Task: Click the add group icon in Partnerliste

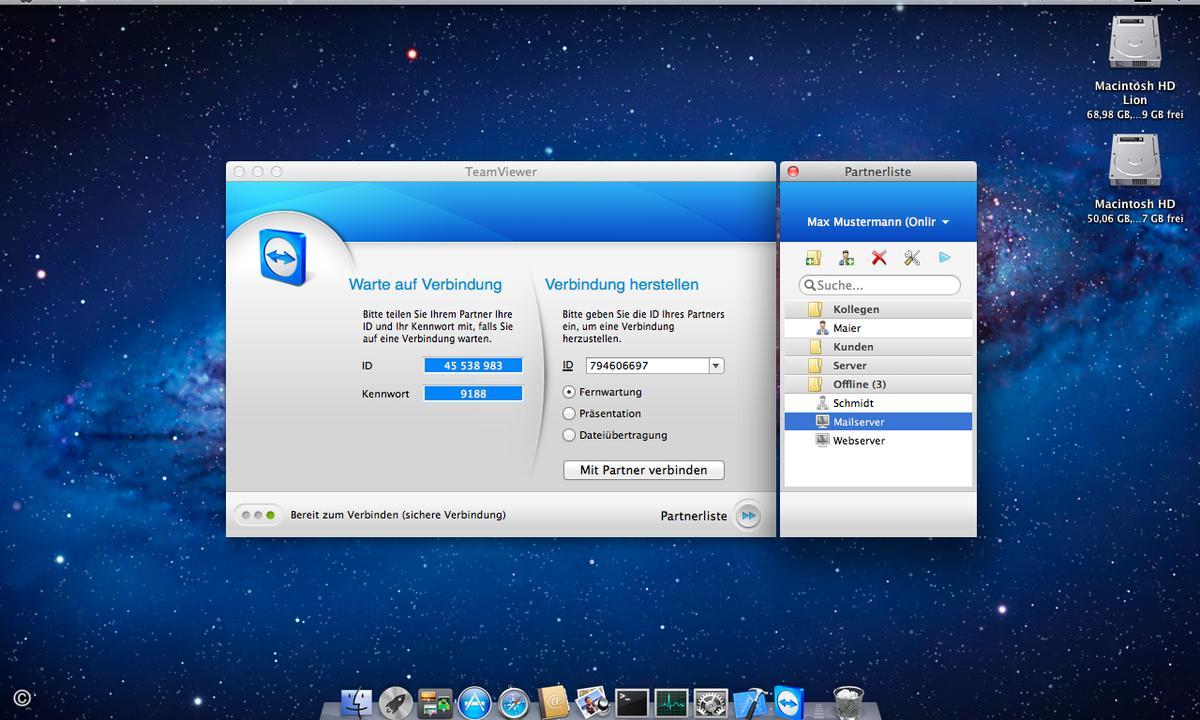Action: tap(814, 258)
